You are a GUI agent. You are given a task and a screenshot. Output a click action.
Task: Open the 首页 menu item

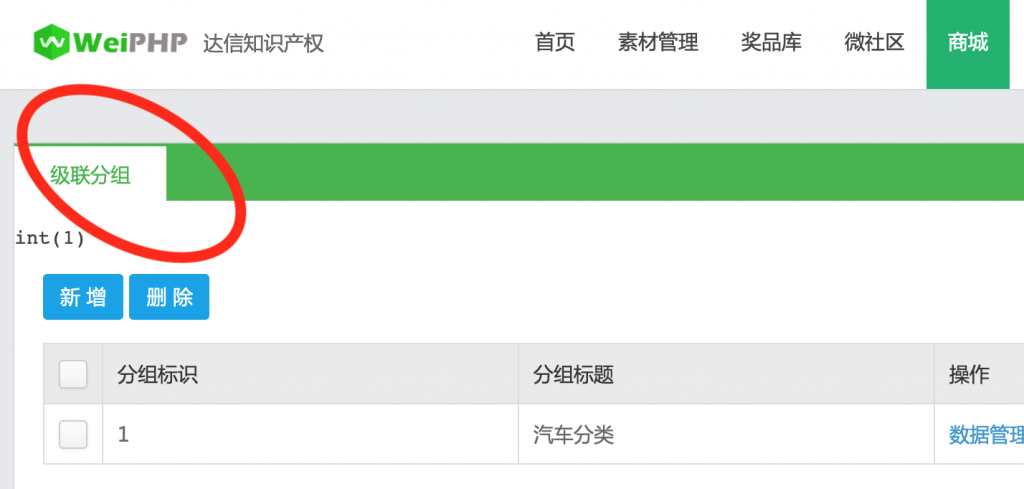coord(555,43)
